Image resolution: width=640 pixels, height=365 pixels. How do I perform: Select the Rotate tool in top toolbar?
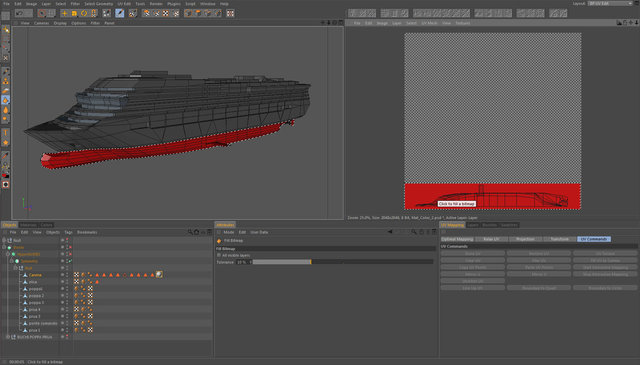[84, 13]
